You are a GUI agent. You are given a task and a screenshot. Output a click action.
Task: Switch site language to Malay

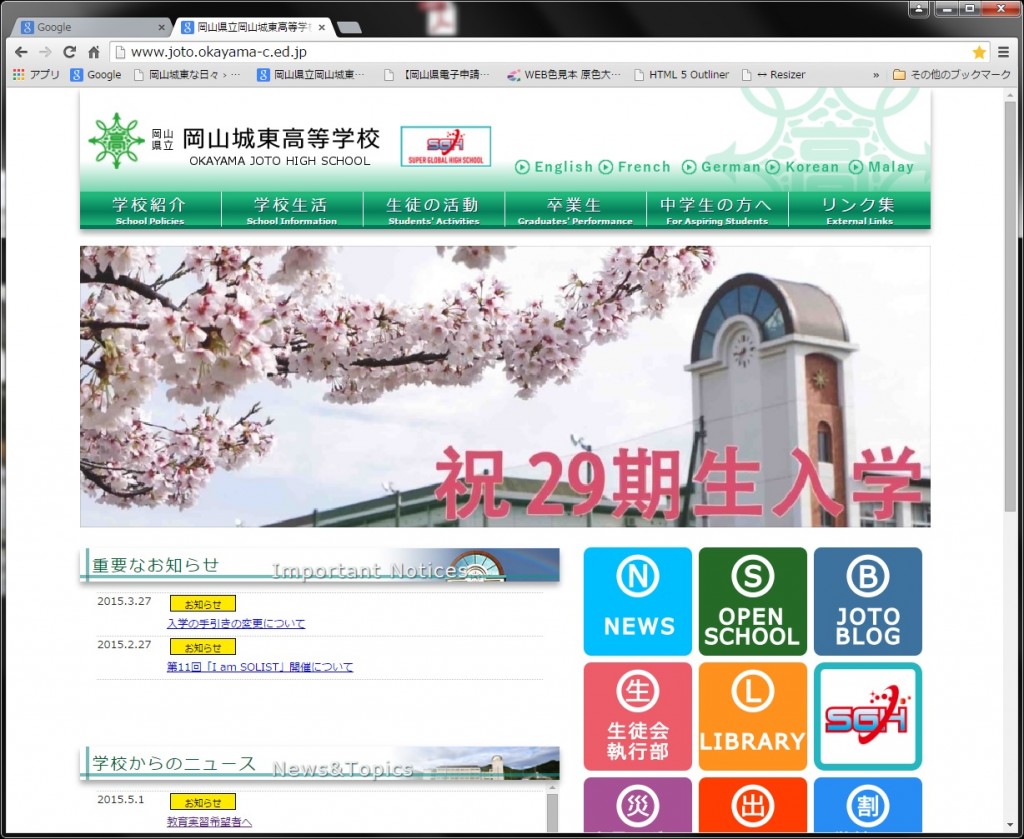(x=881, y=167)
